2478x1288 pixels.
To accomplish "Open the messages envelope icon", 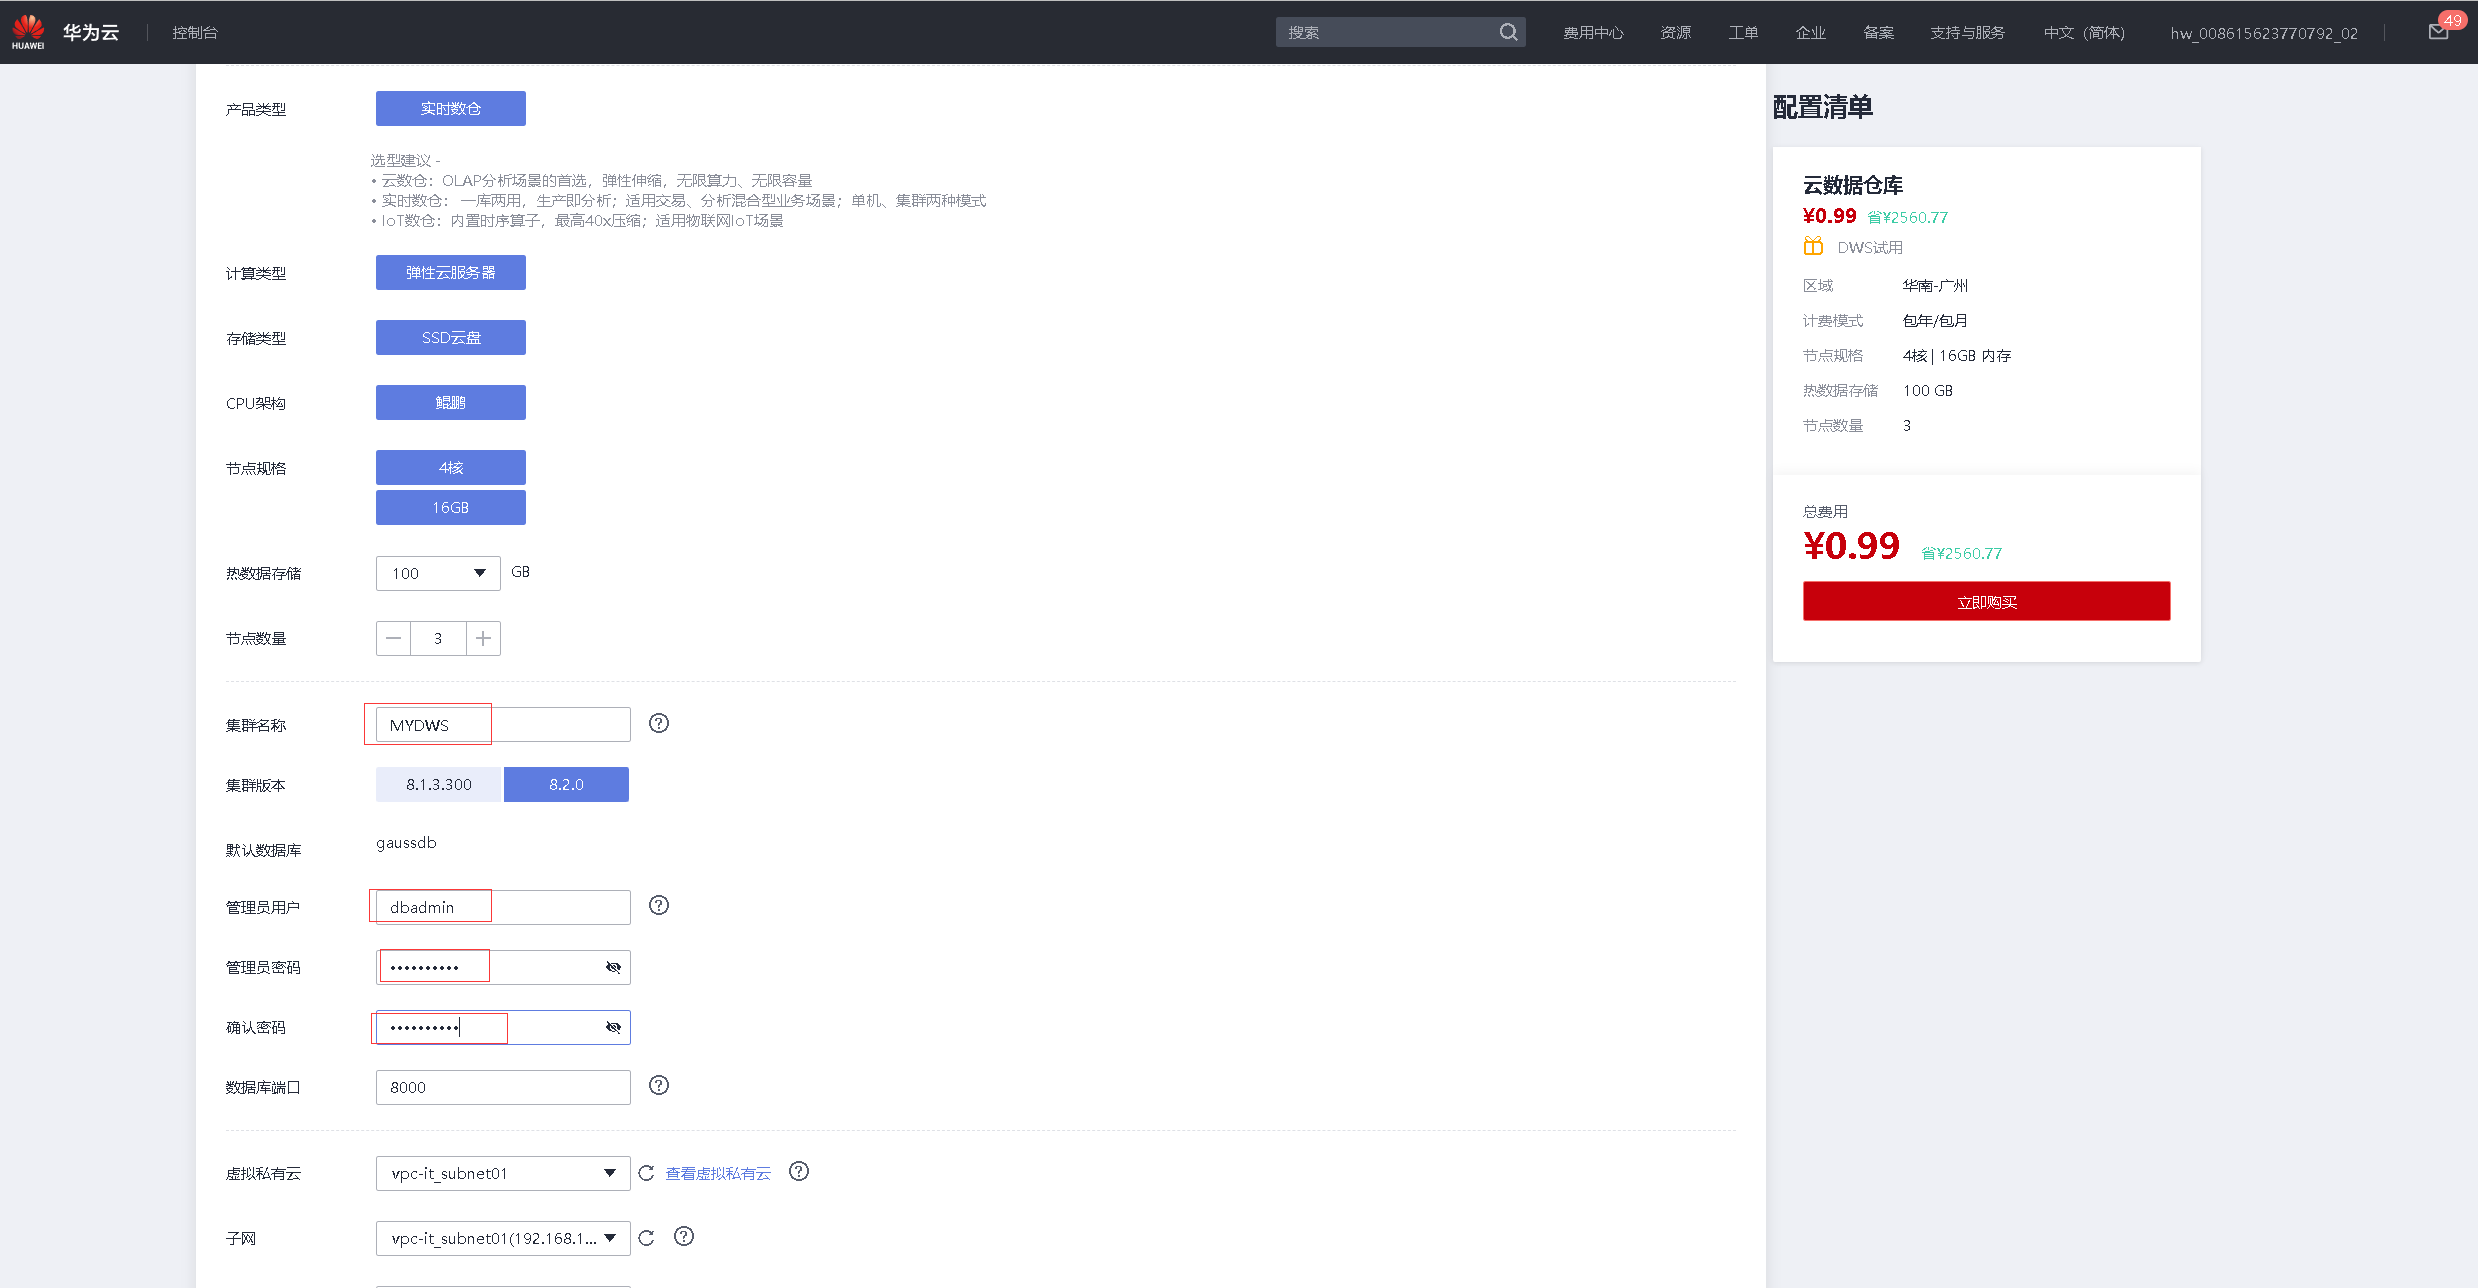I will coord(2438,32).
